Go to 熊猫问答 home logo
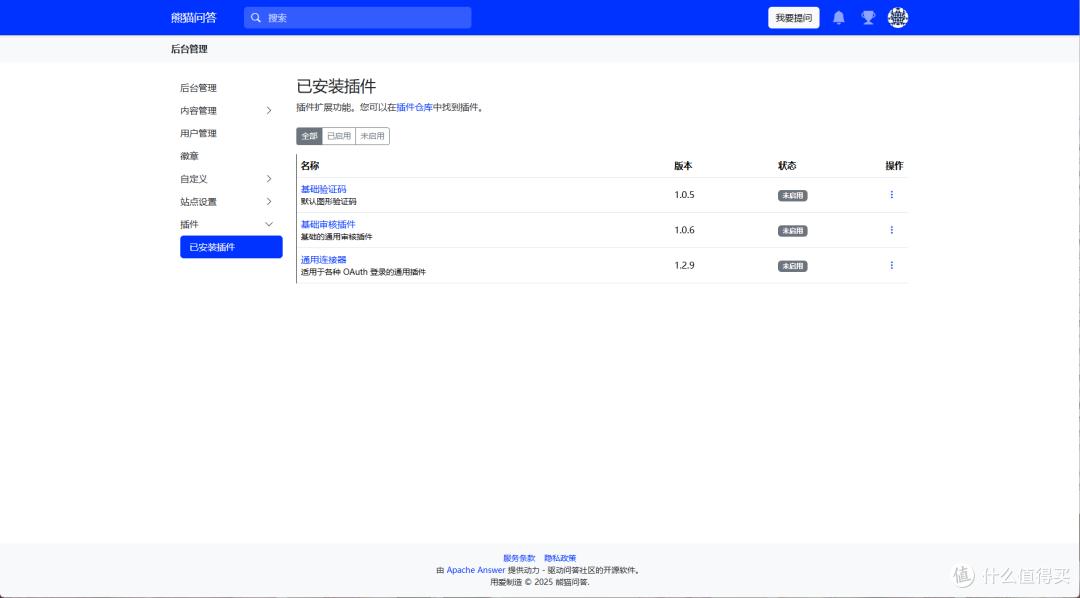1080x598 pixels. tap(194, 18)
